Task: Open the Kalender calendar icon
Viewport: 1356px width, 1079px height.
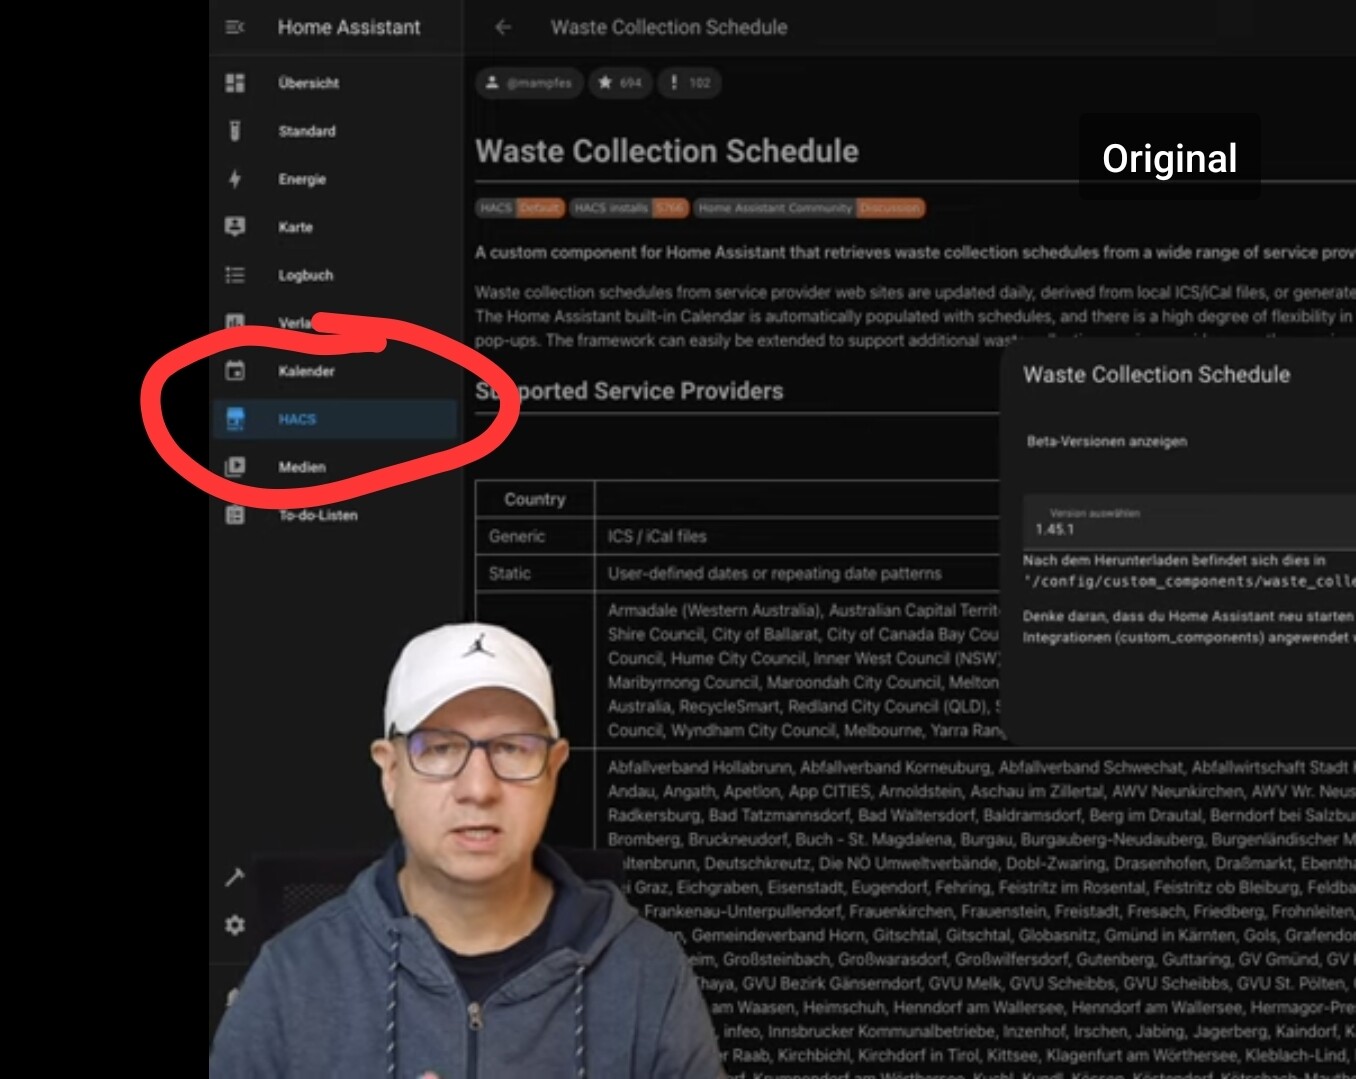Action: (235, 371)
